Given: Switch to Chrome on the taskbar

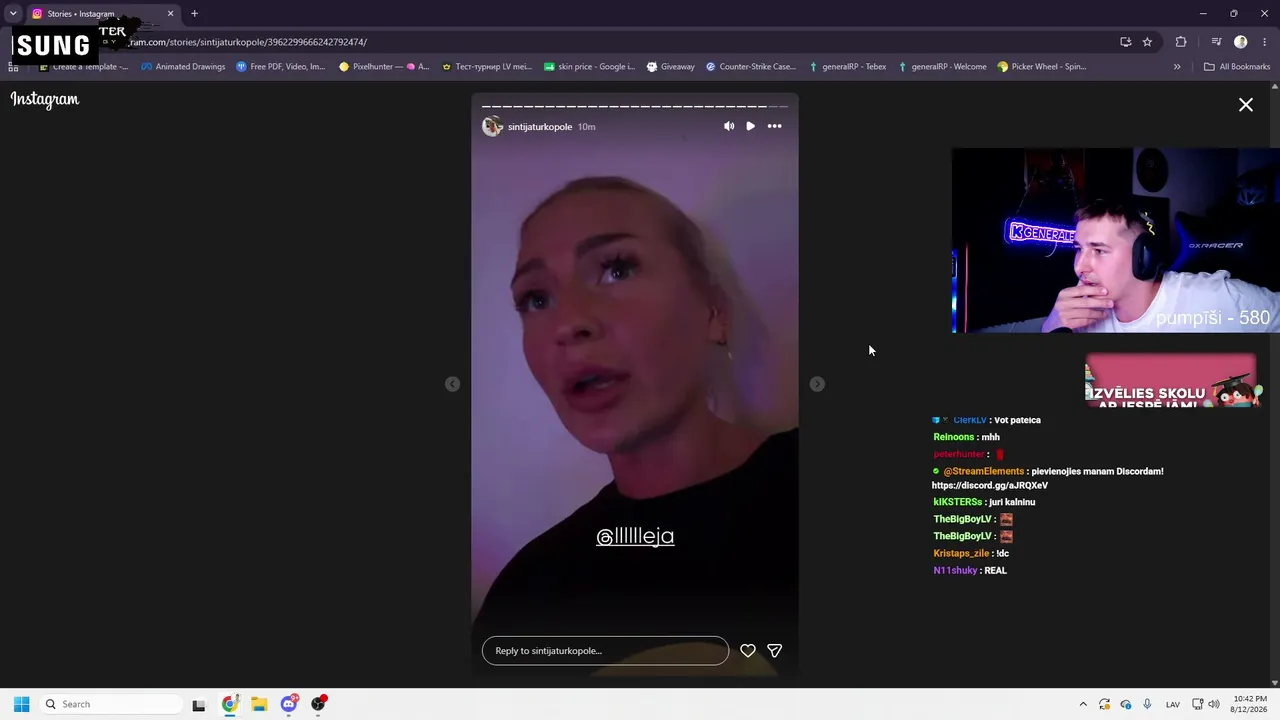Looking at the screenshot, I should (x=230, y=704).
